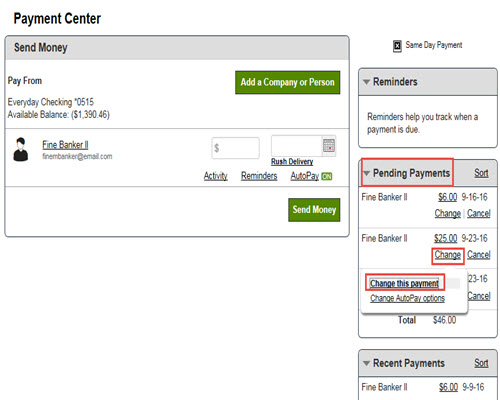Click the Same Day Payment icon
The width and height of the screenshot is (500, 400).
(x=397, y=46)
